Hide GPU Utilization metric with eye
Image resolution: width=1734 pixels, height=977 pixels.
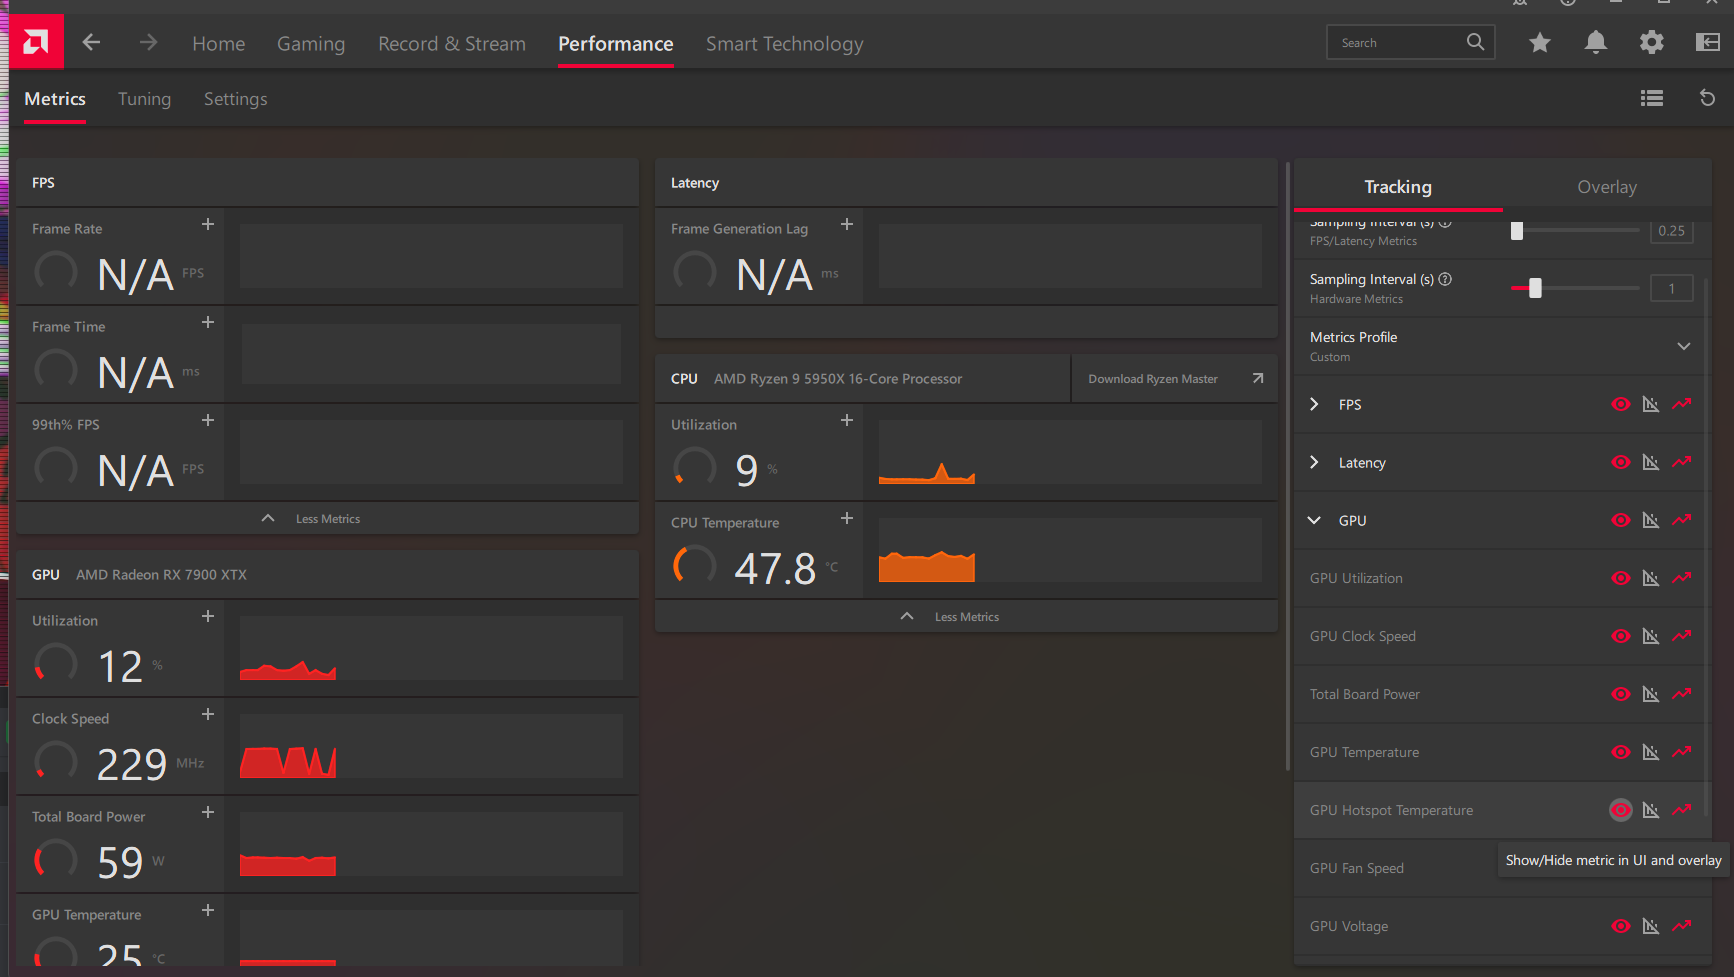[1621, 578]
